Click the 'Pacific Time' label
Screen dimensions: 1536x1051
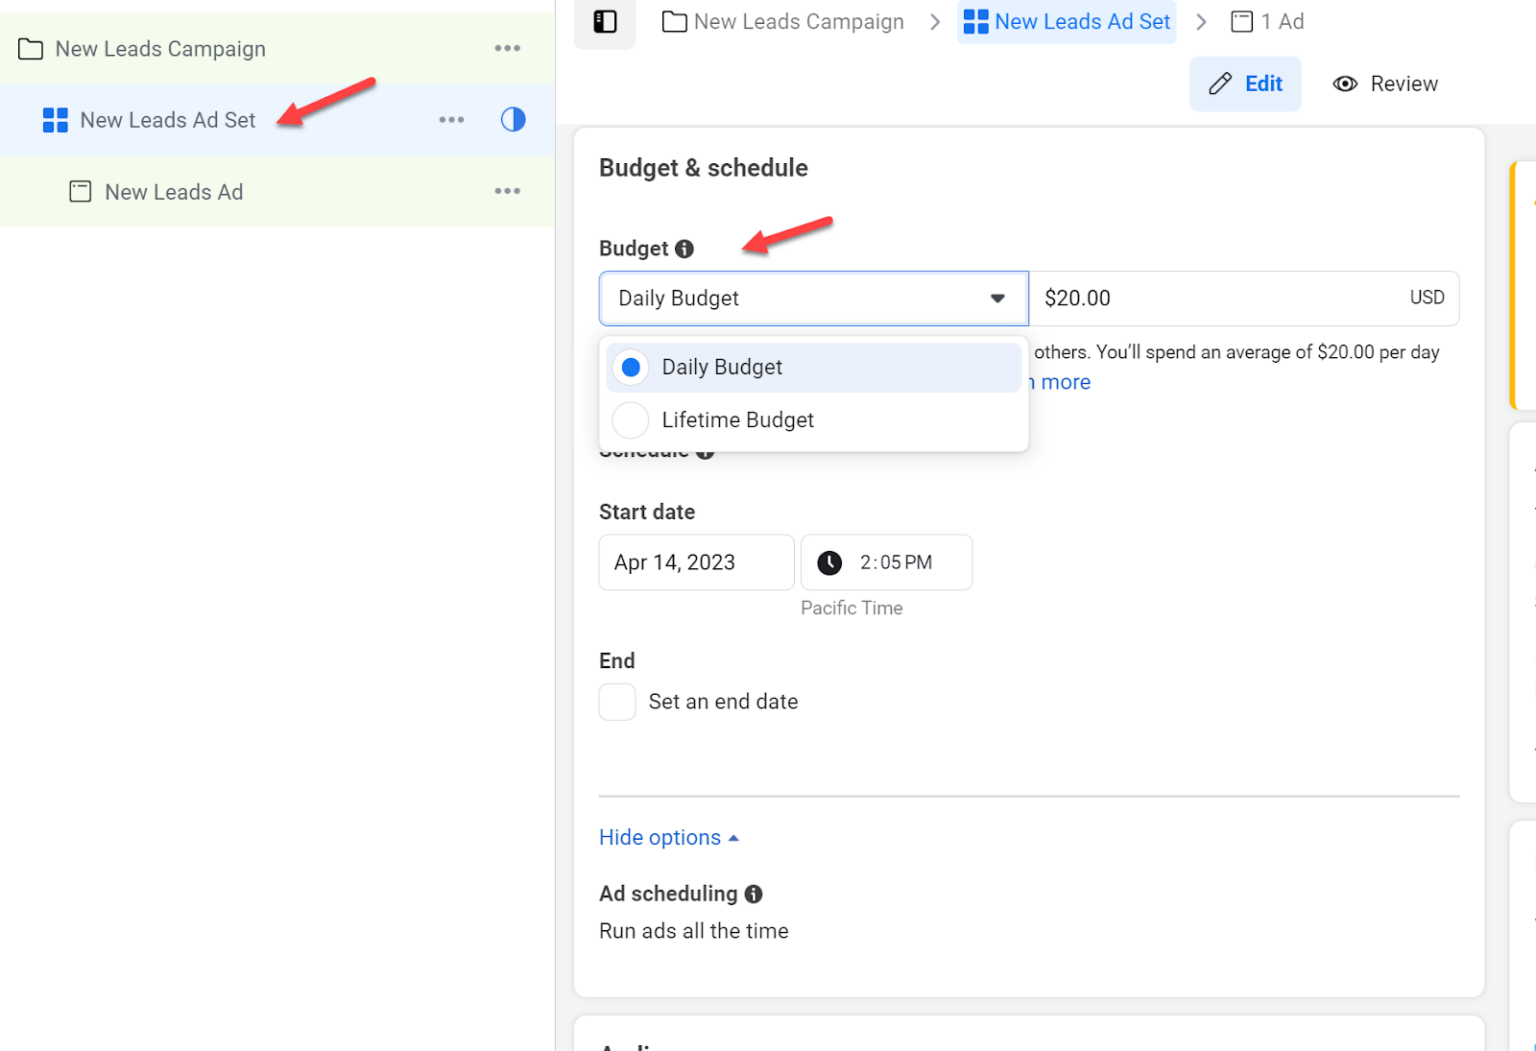(x=852, y=608)
